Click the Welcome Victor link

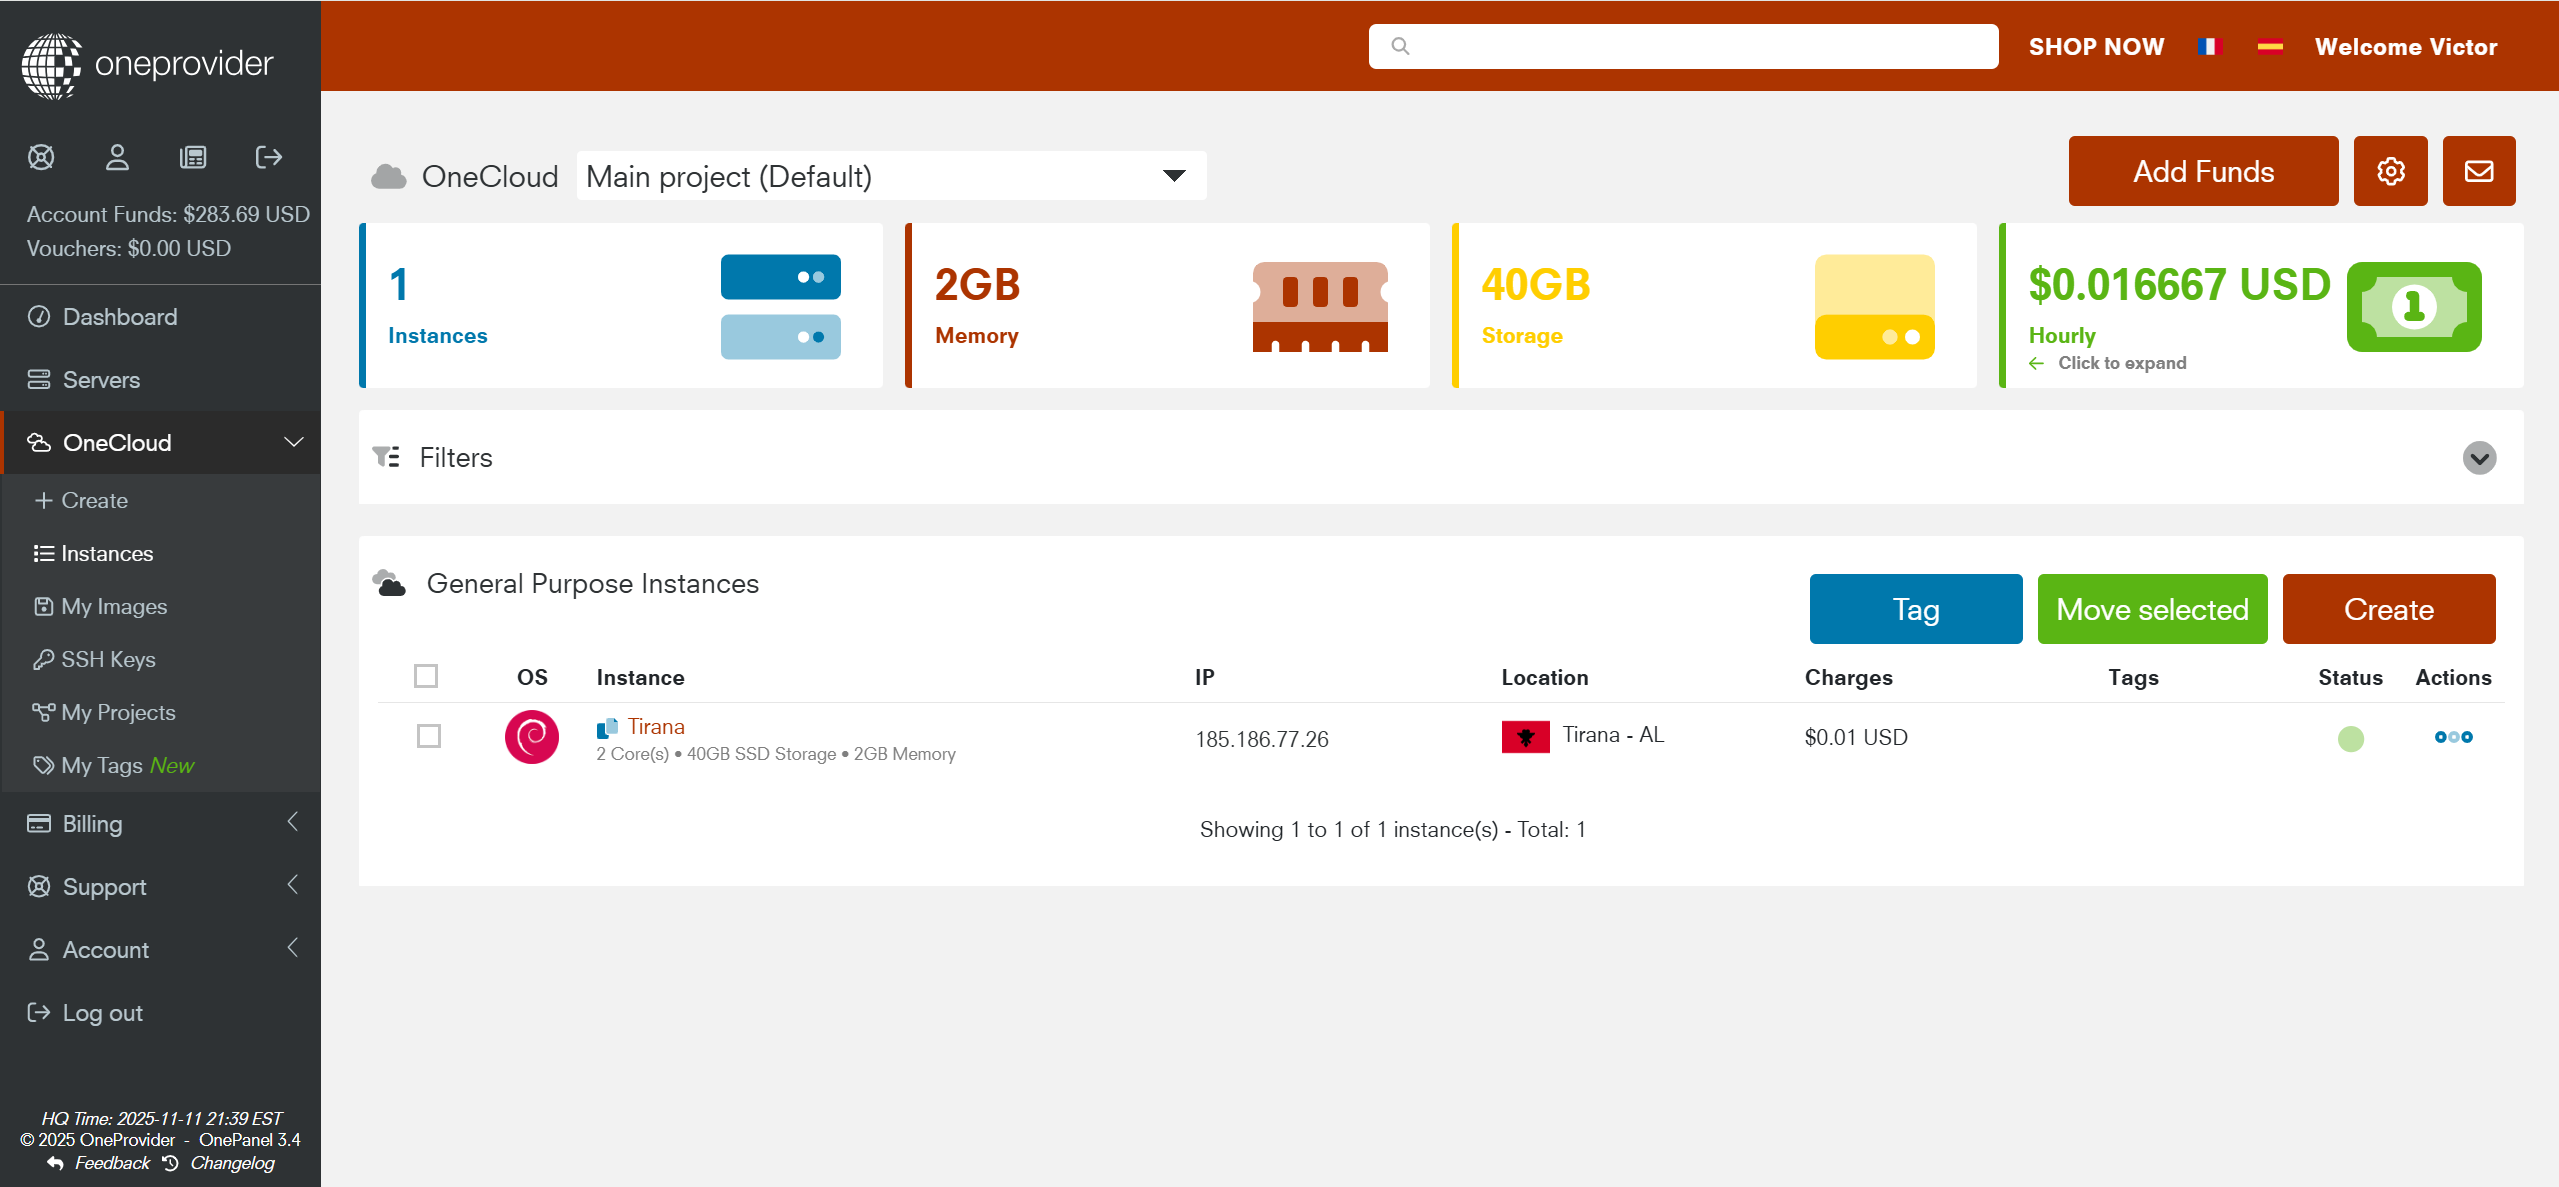coord(2406,47)
